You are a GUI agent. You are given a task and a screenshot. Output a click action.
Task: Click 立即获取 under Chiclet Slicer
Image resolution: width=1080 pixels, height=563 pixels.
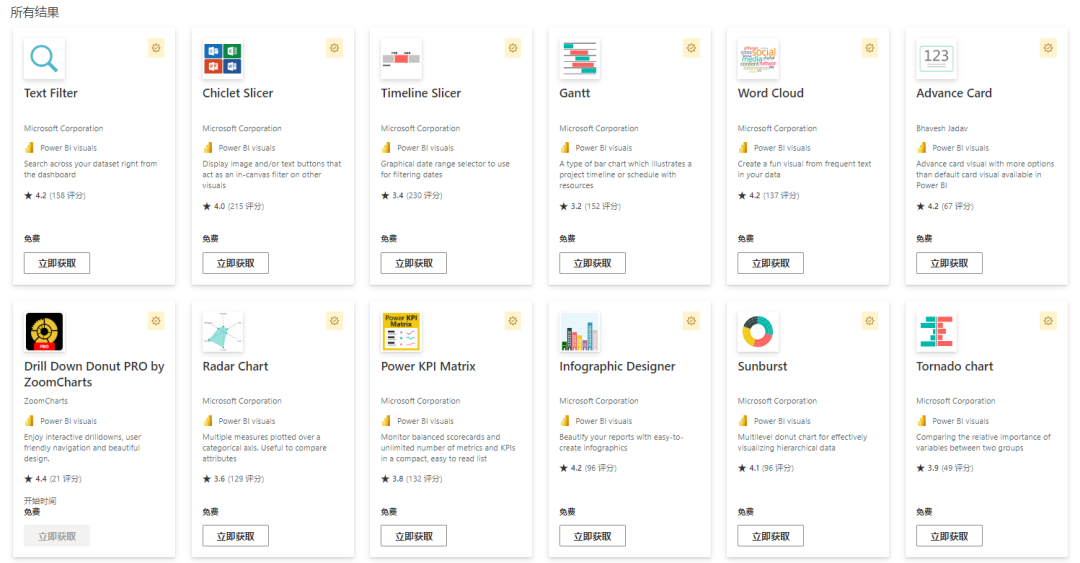(236, 263)
